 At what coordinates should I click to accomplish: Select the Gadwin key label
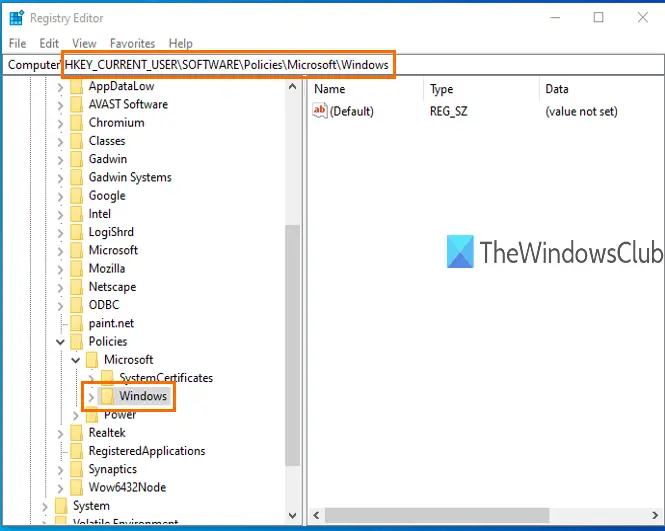(x=108, y=159)
